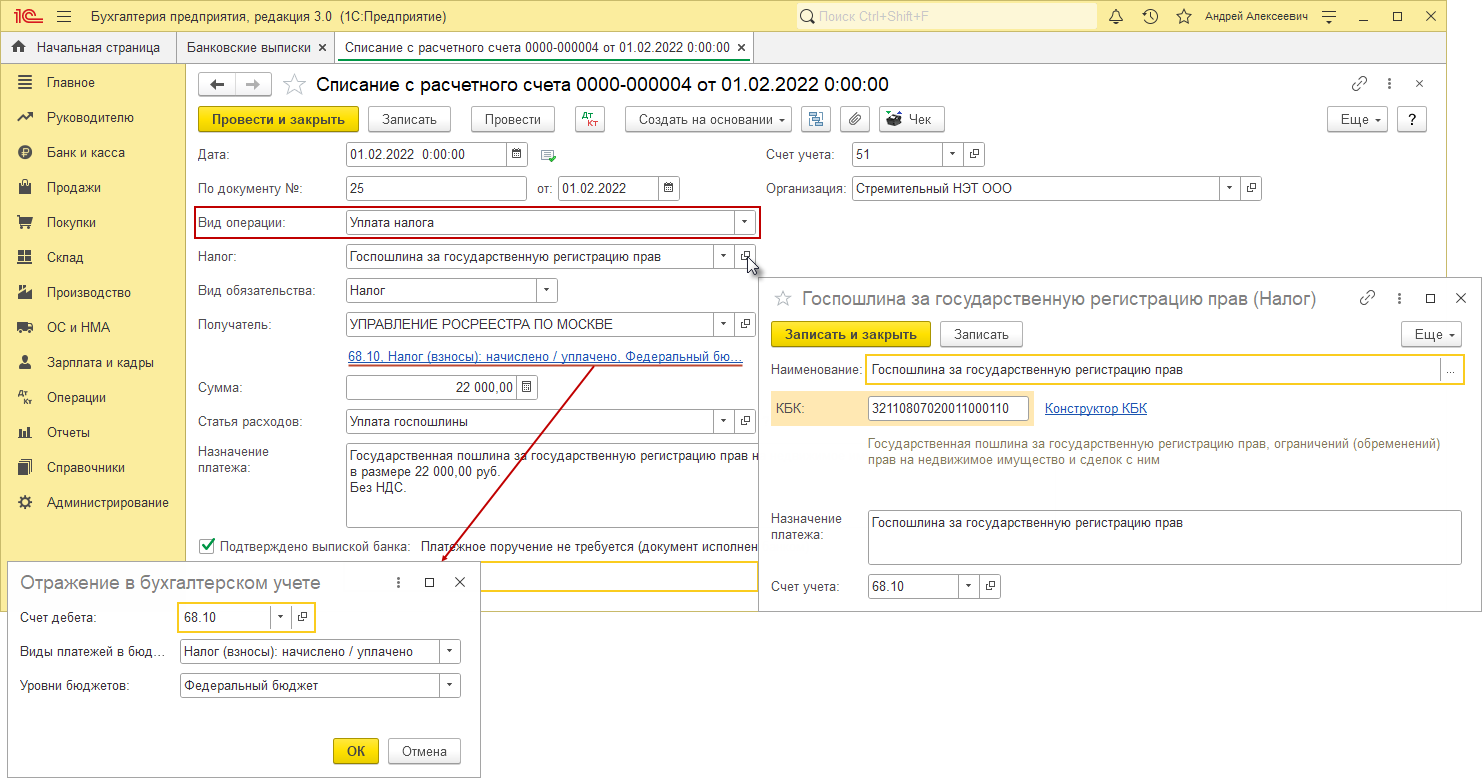Click the search field Поиск Ctrl+Shift+F

pos(947,17)
